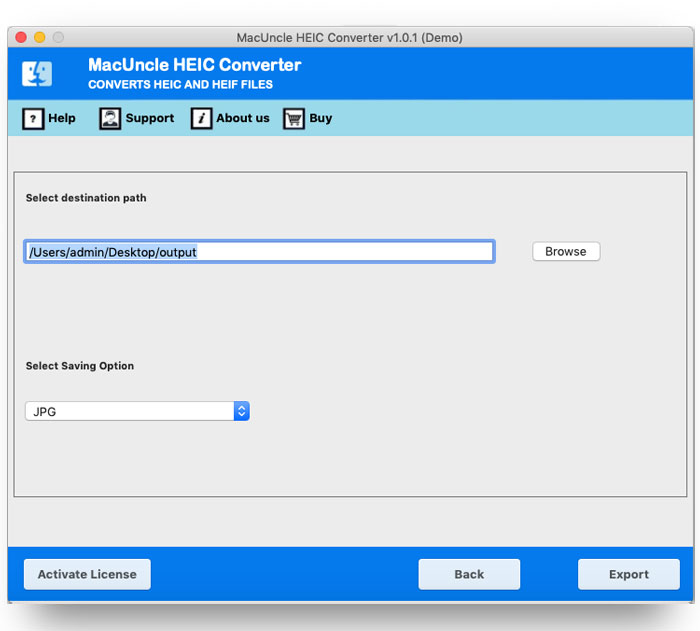Open the Support menu label
The image size is (700, 631).
coord(150,118)
